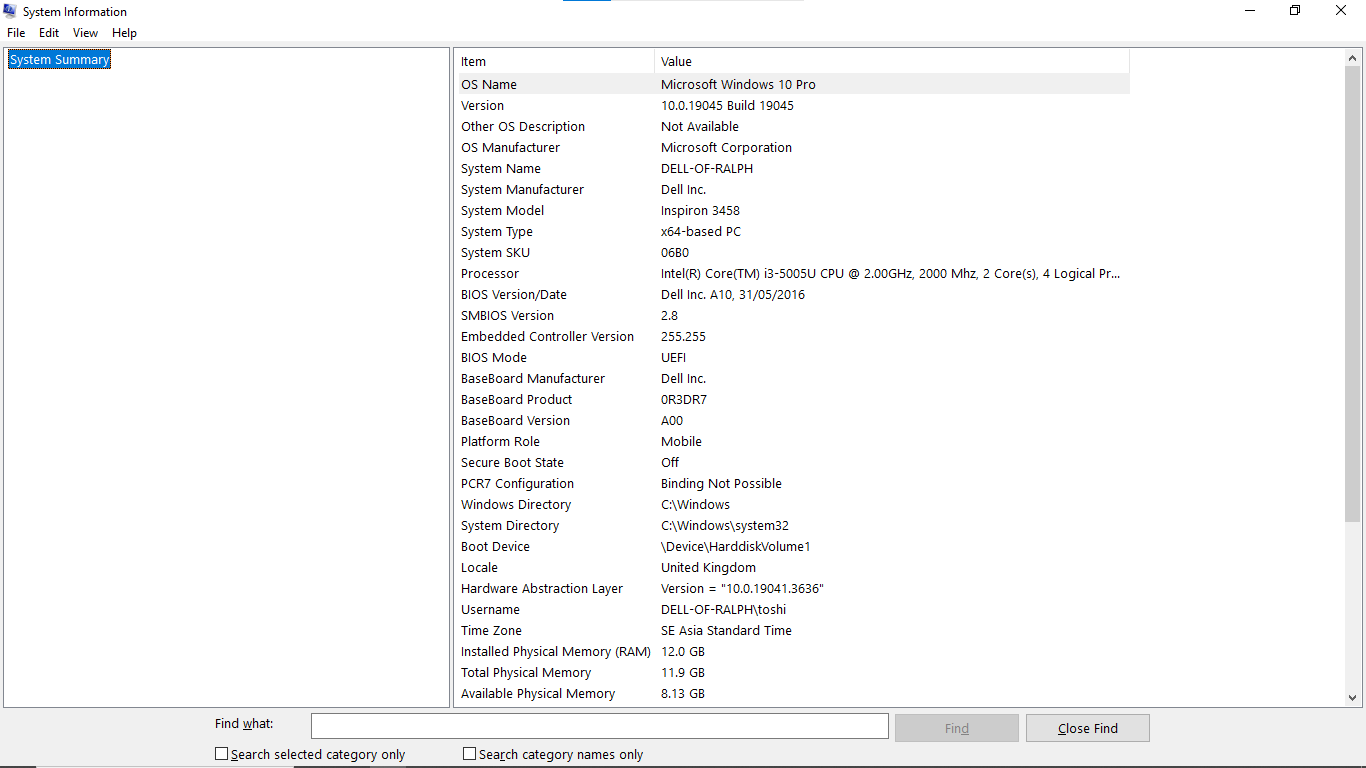Open the Edit menu

point(49,33)
